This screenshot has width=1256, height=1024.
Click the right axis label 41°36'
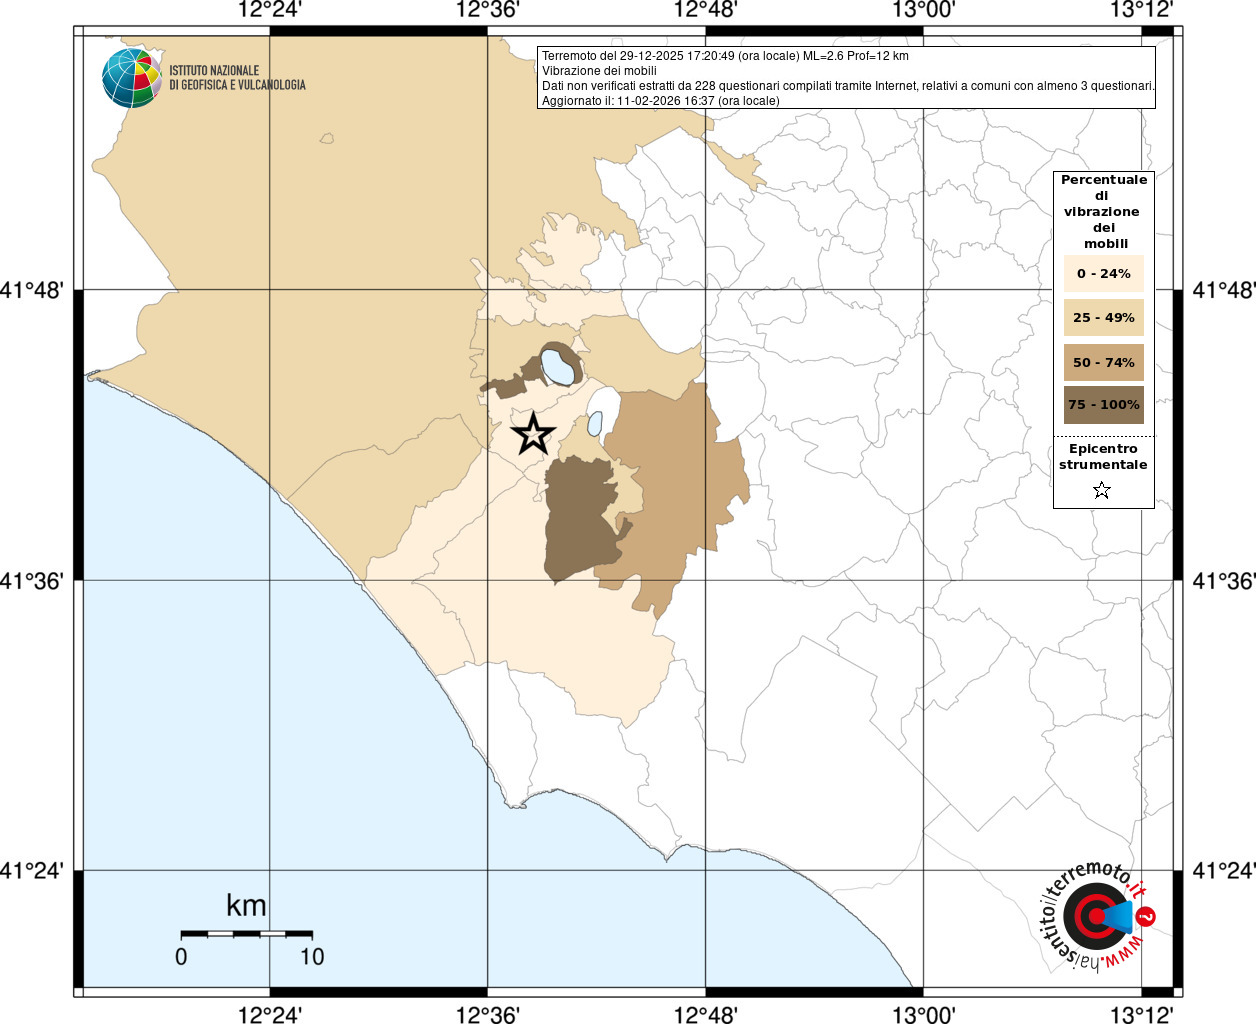point(1224,581)
